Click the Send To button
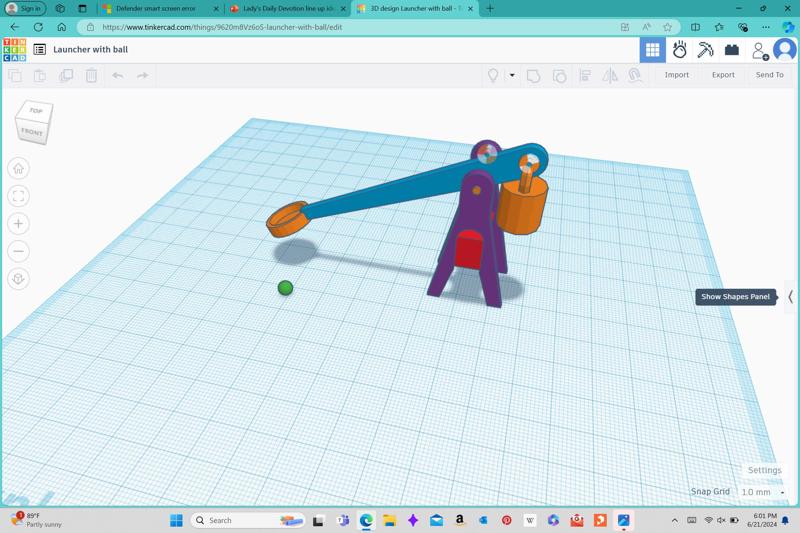Viewport: 800px width, 533px height. point(769,75)
